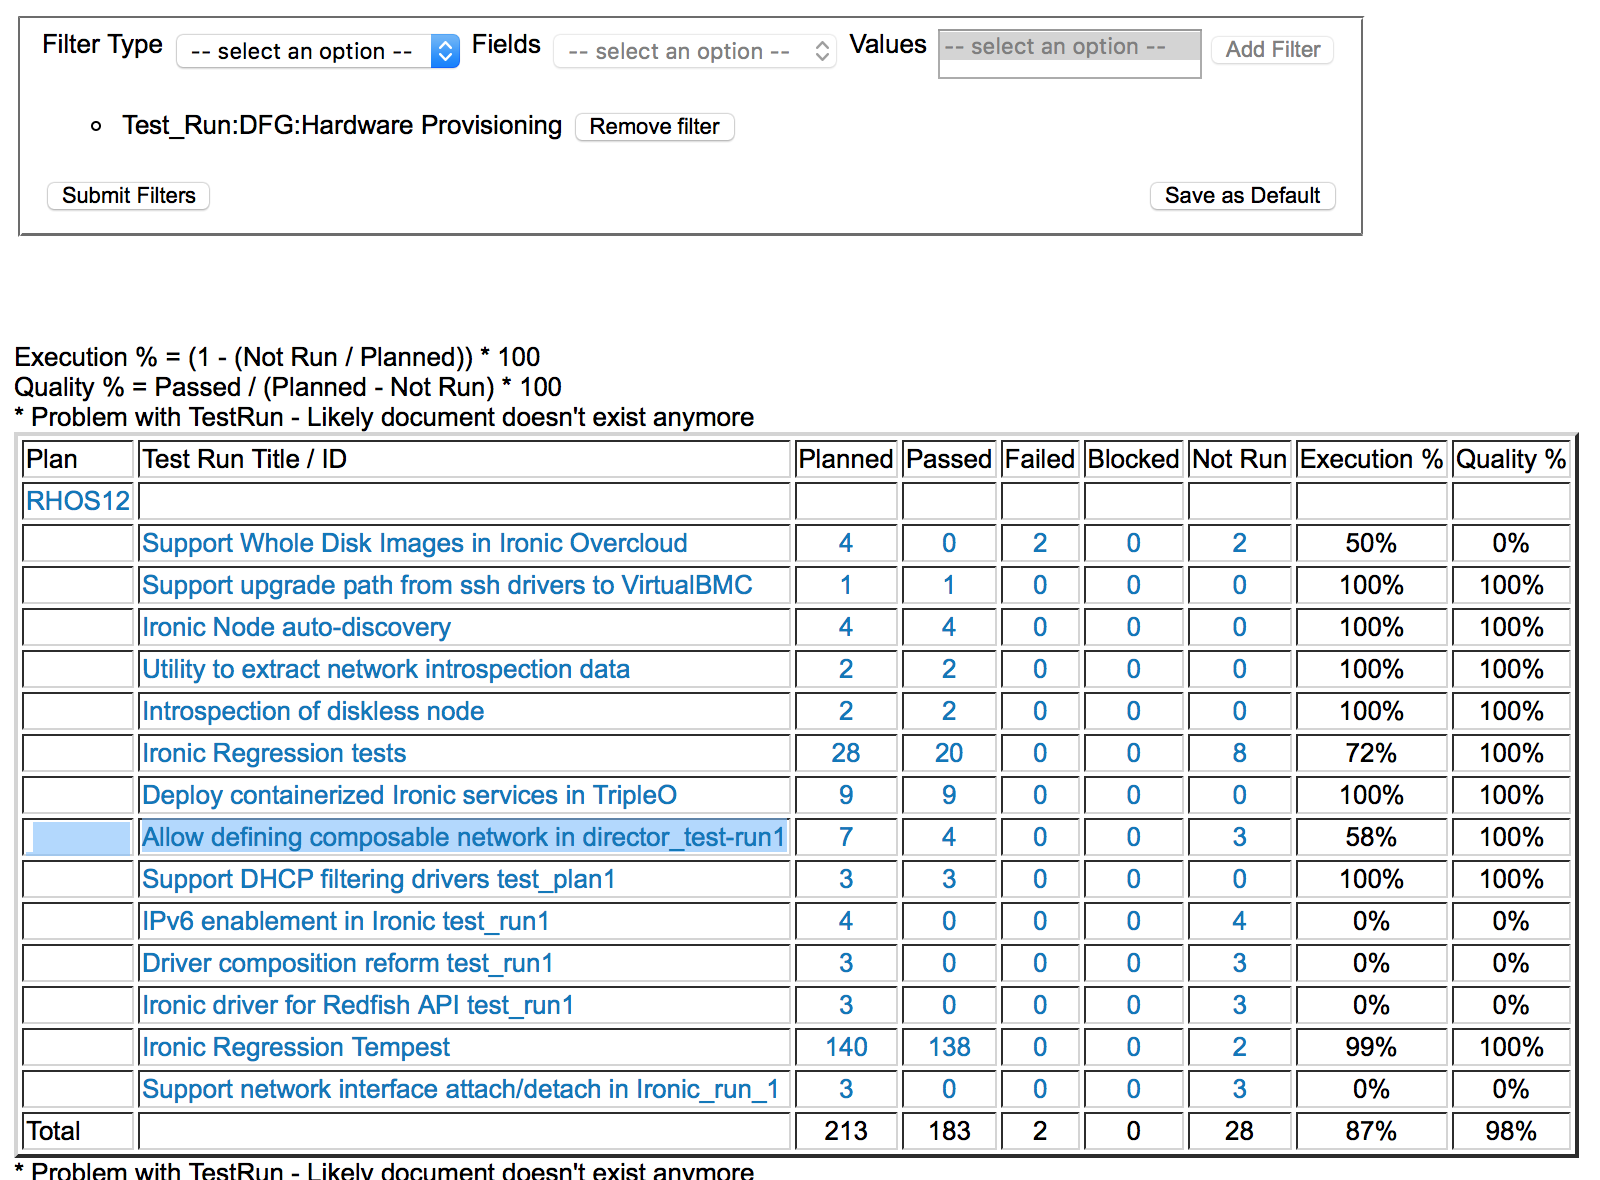This screenshot has width=1600, height=1180.
Task: Open Ironic Regression Tempest link
Action: tap(296, 1047)
